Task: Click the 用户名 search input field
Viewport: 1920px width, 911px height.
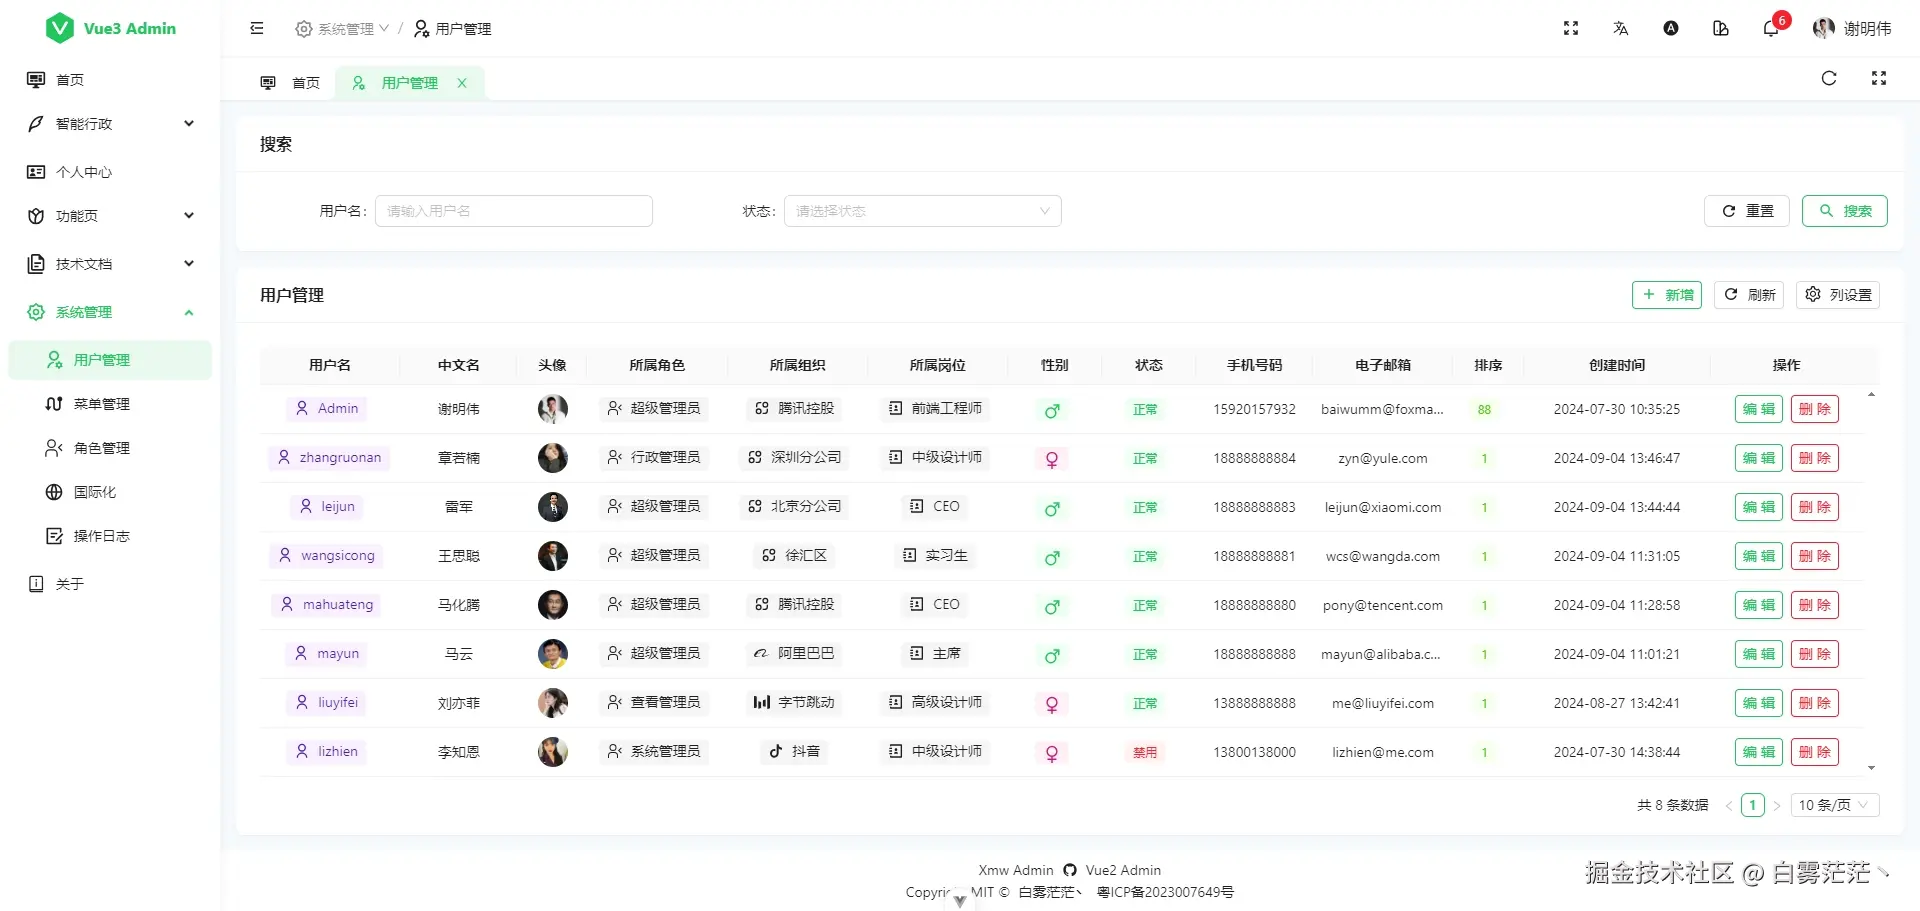Action: [x=514, y=211]
